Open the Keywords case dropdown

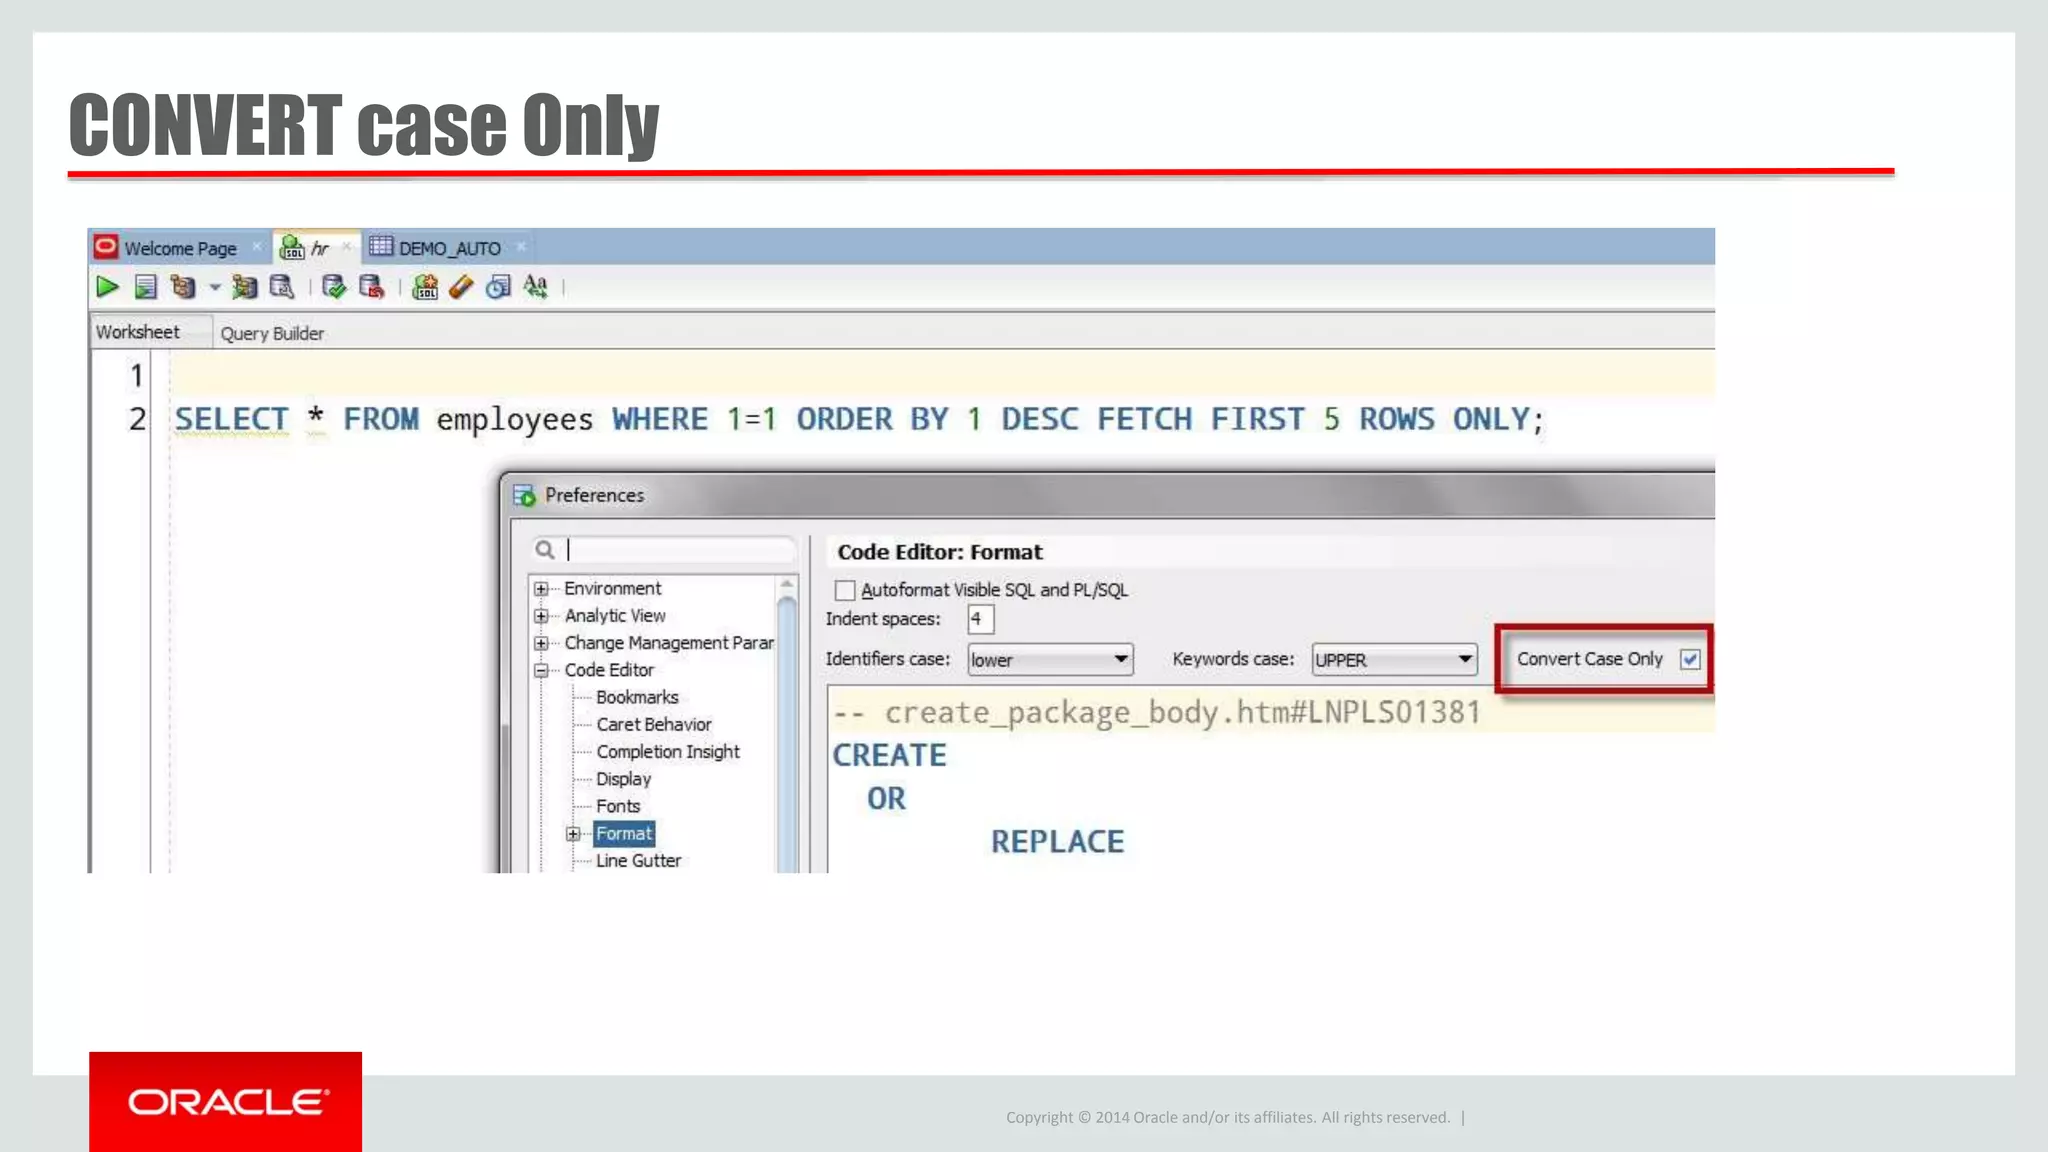[1394, 660]
